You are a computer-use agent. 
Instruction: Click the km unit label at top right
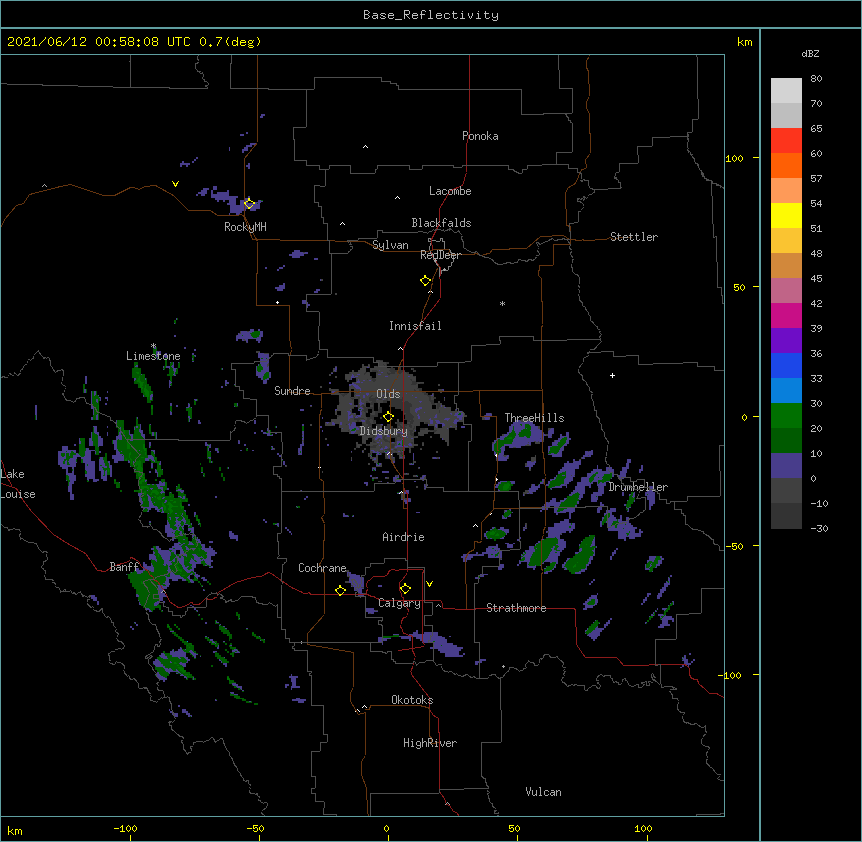click(744, 42)
